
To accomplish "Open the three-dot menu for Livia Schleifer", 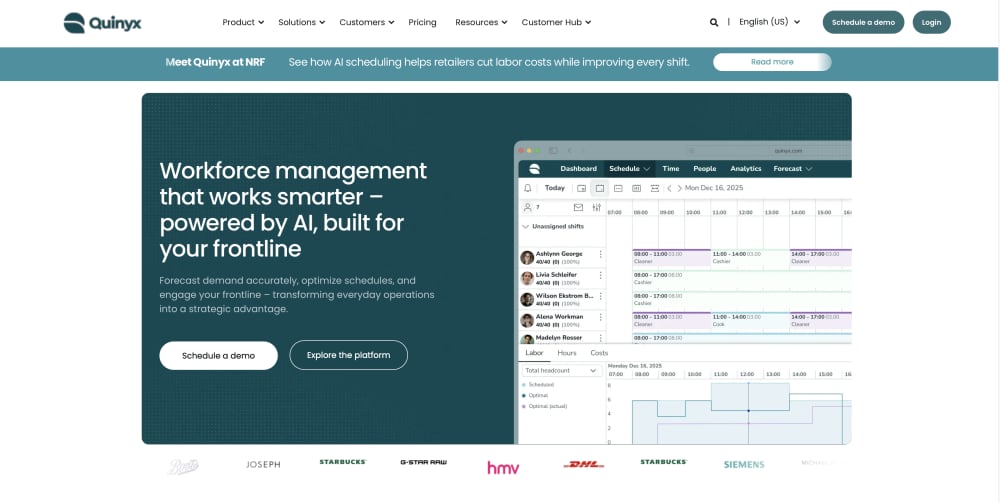I will [600, 275].
